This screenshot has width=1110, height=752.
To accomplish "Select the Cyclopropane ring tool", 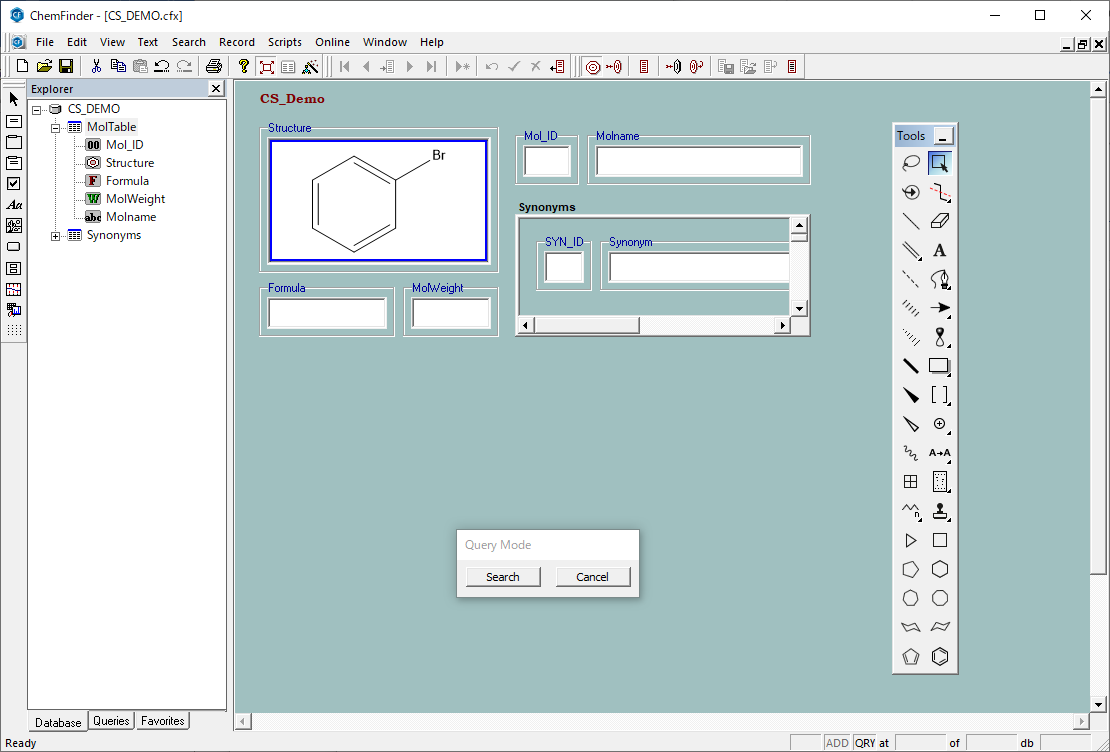I will click(x=910, y=540).
